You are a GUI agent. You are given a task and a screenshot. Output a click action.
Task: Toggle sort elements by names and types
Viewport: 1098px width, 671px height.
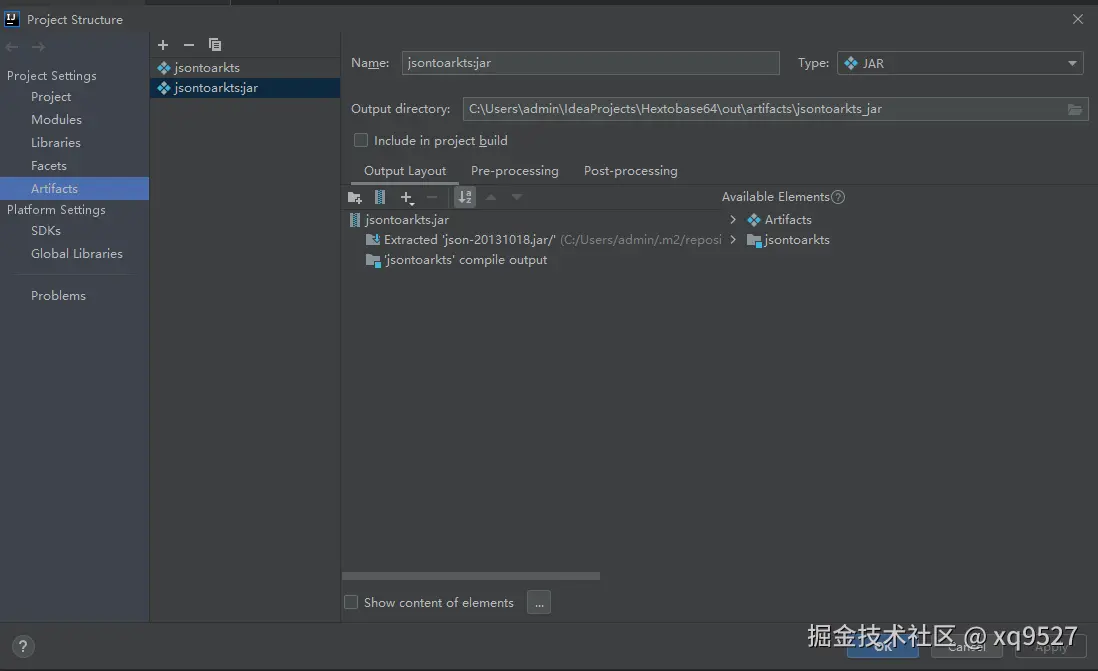(x=465, y=198)
